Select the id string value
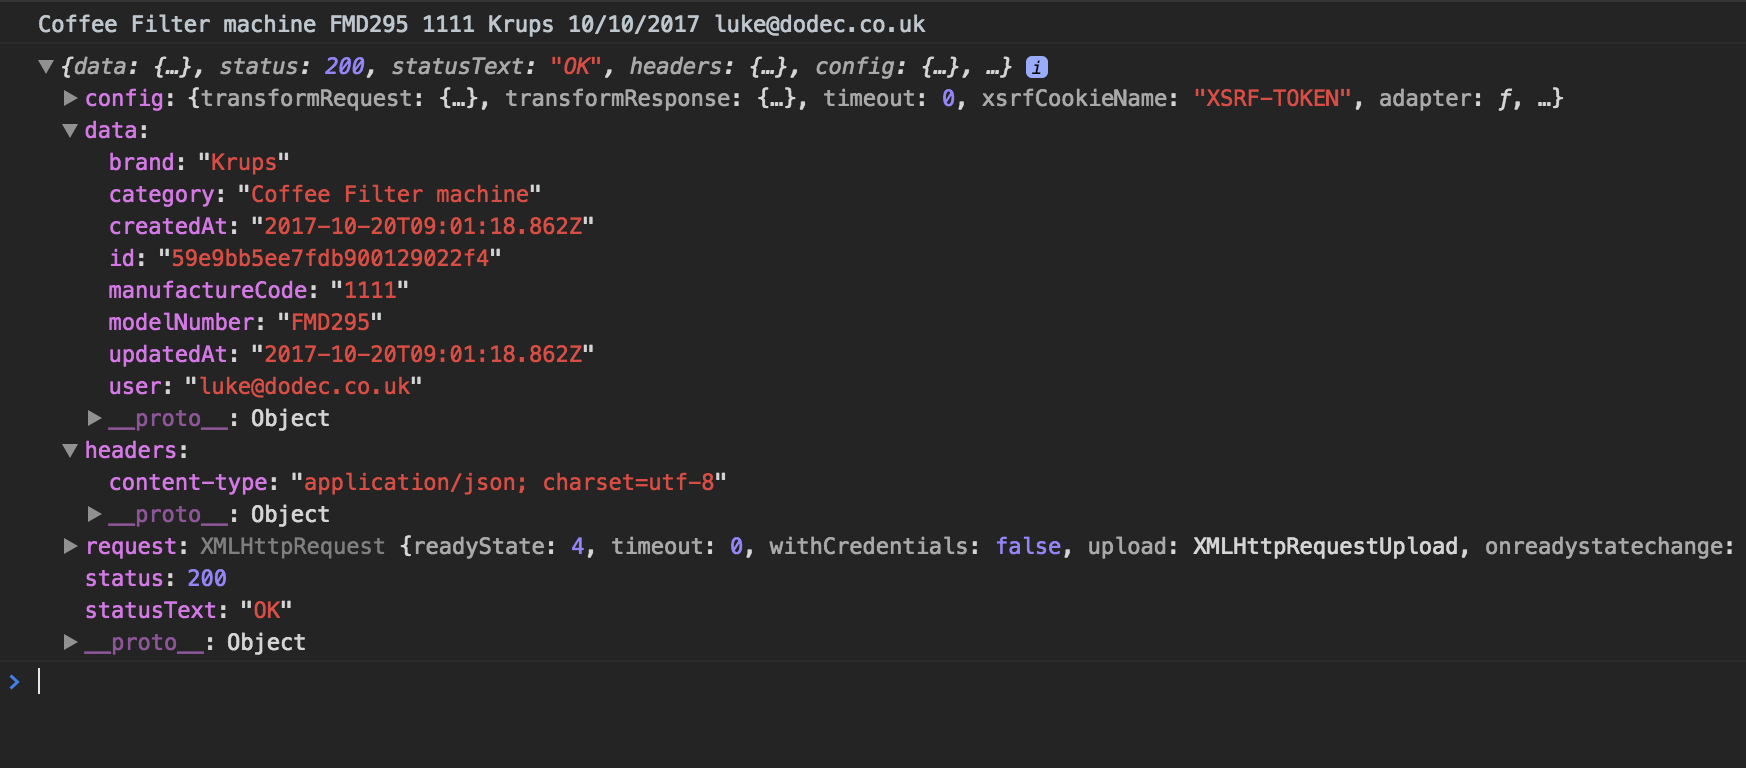The width and height of the screenshot is (1746, 768). click(x=330, y=258)
